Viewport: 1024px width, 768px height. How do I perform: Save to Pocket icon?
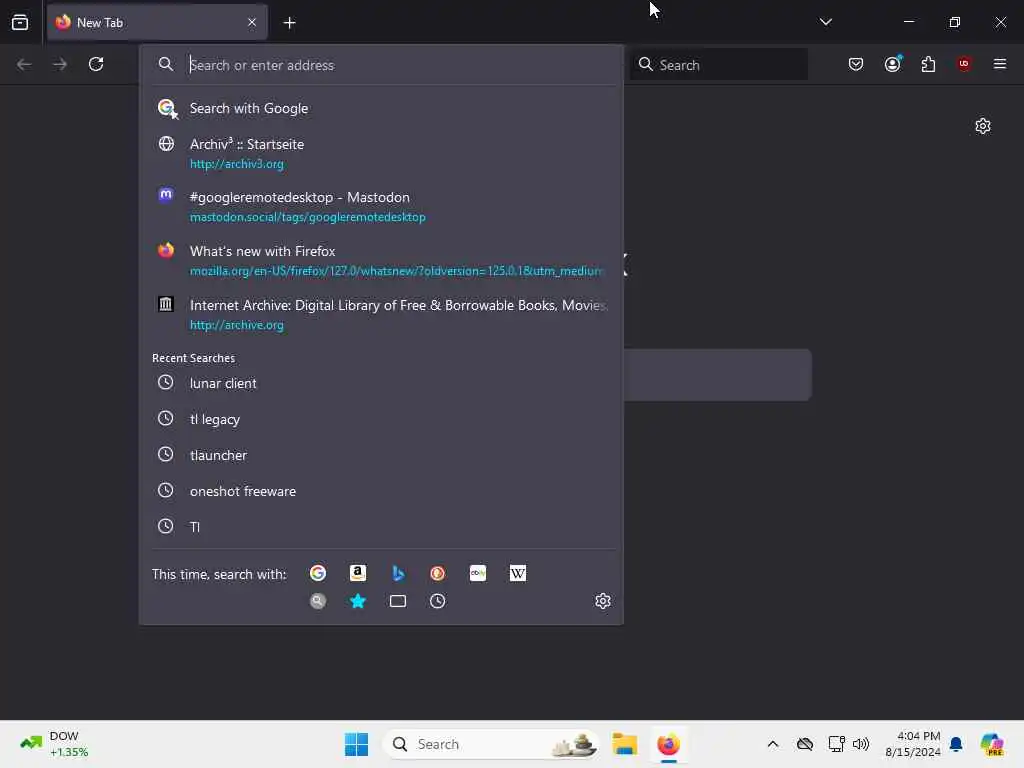tap(856, 64)
